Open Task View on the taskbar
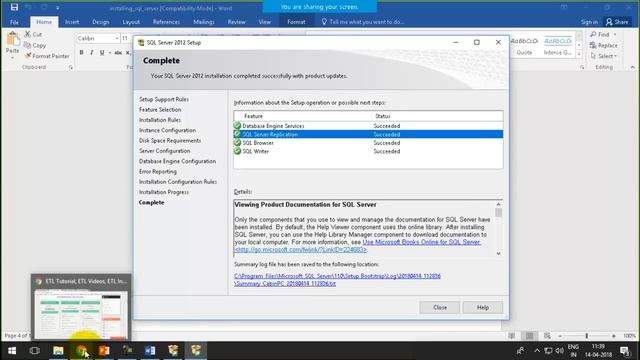Image resolution: width=640 pixels, height=360 pixels. pyautogui.click(x=35, y=351)
